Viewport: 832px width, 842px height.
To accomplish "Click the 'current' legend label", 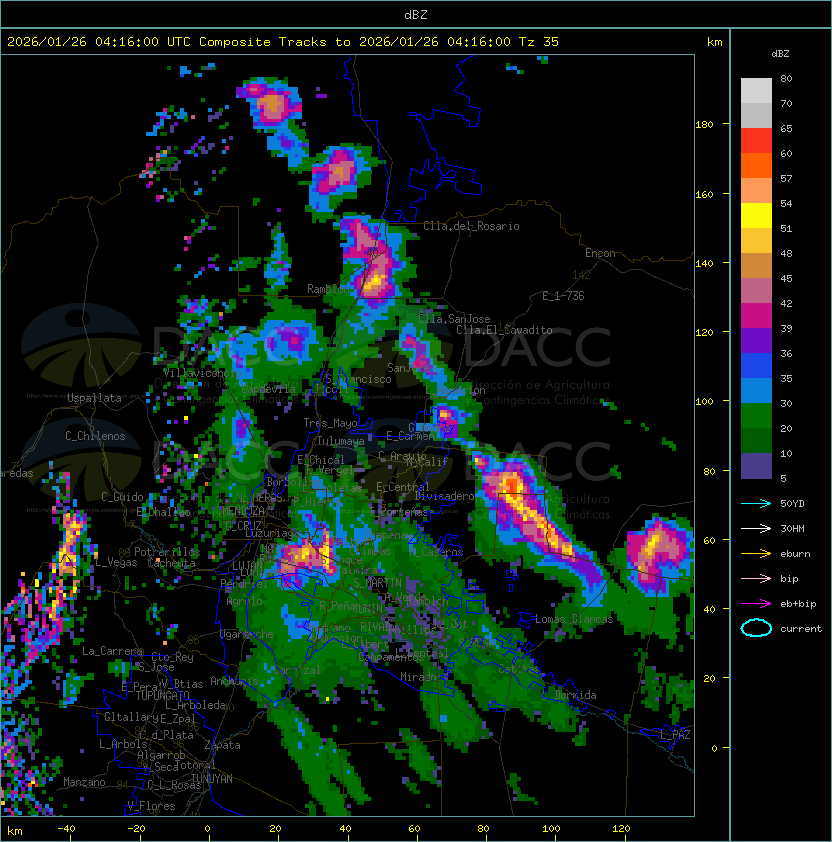I will tap(801, 629).
